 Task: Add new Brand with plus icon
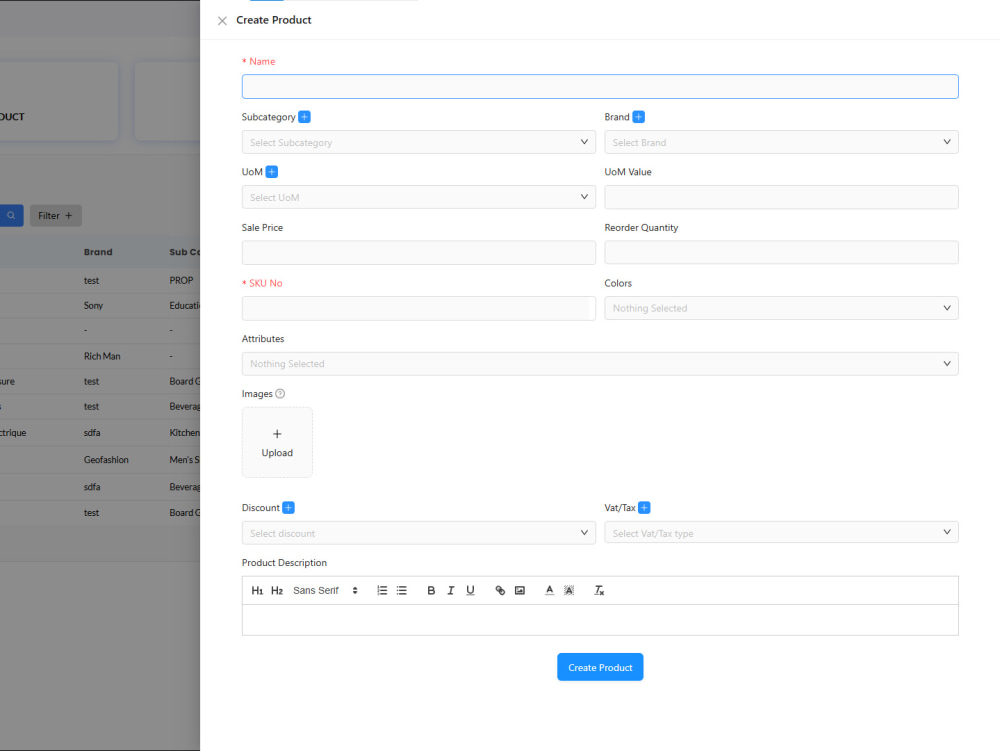[638, 117]
